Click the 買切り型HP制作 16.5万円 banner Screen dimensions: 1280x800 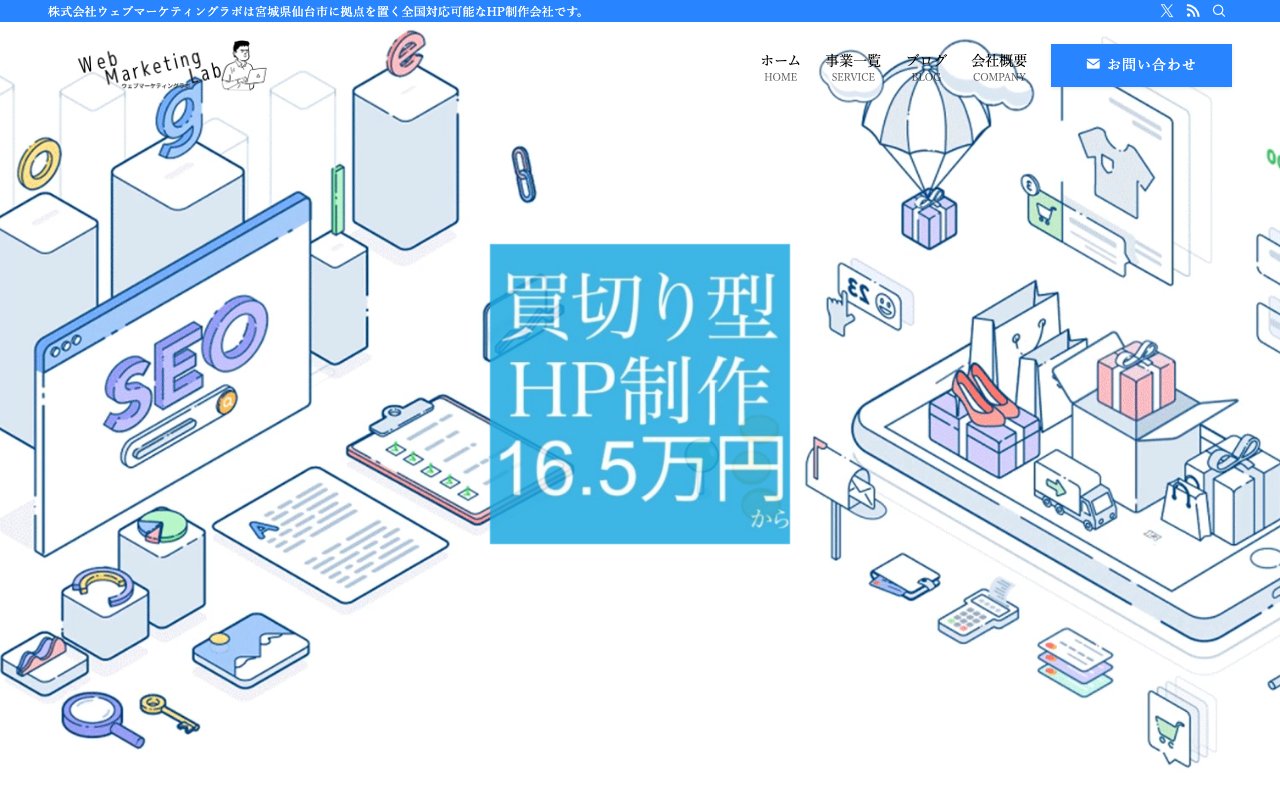point(640,394)
